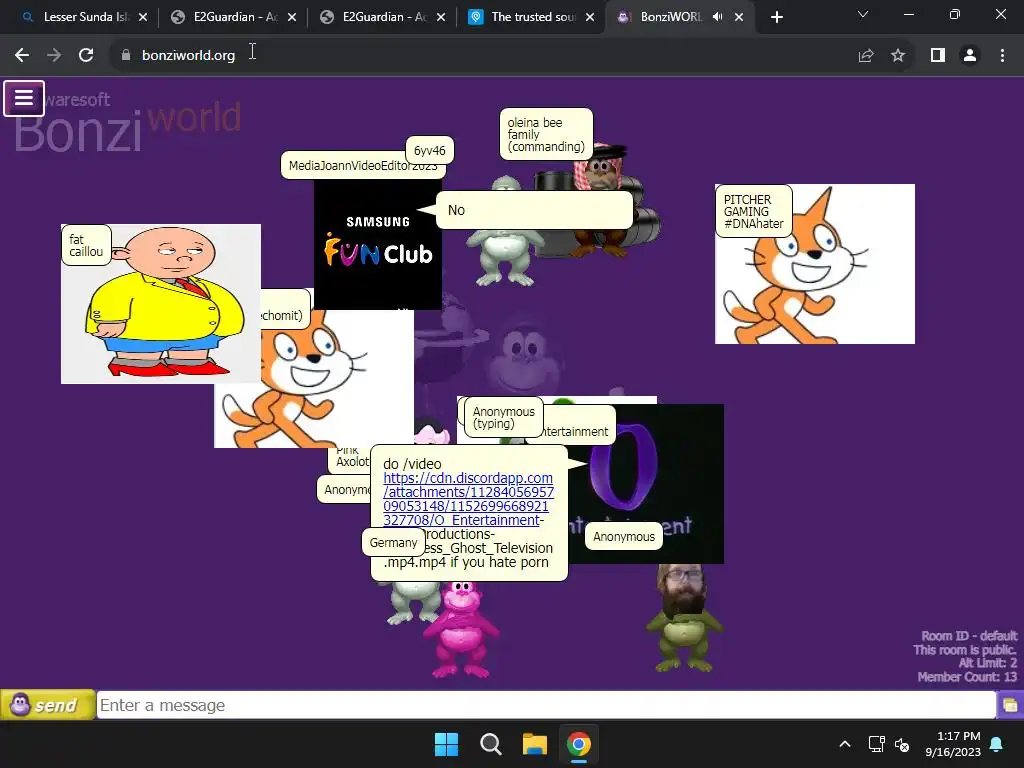
Task: Click the PITCHER GAMING cat avatar
Action: click(814, 264)
